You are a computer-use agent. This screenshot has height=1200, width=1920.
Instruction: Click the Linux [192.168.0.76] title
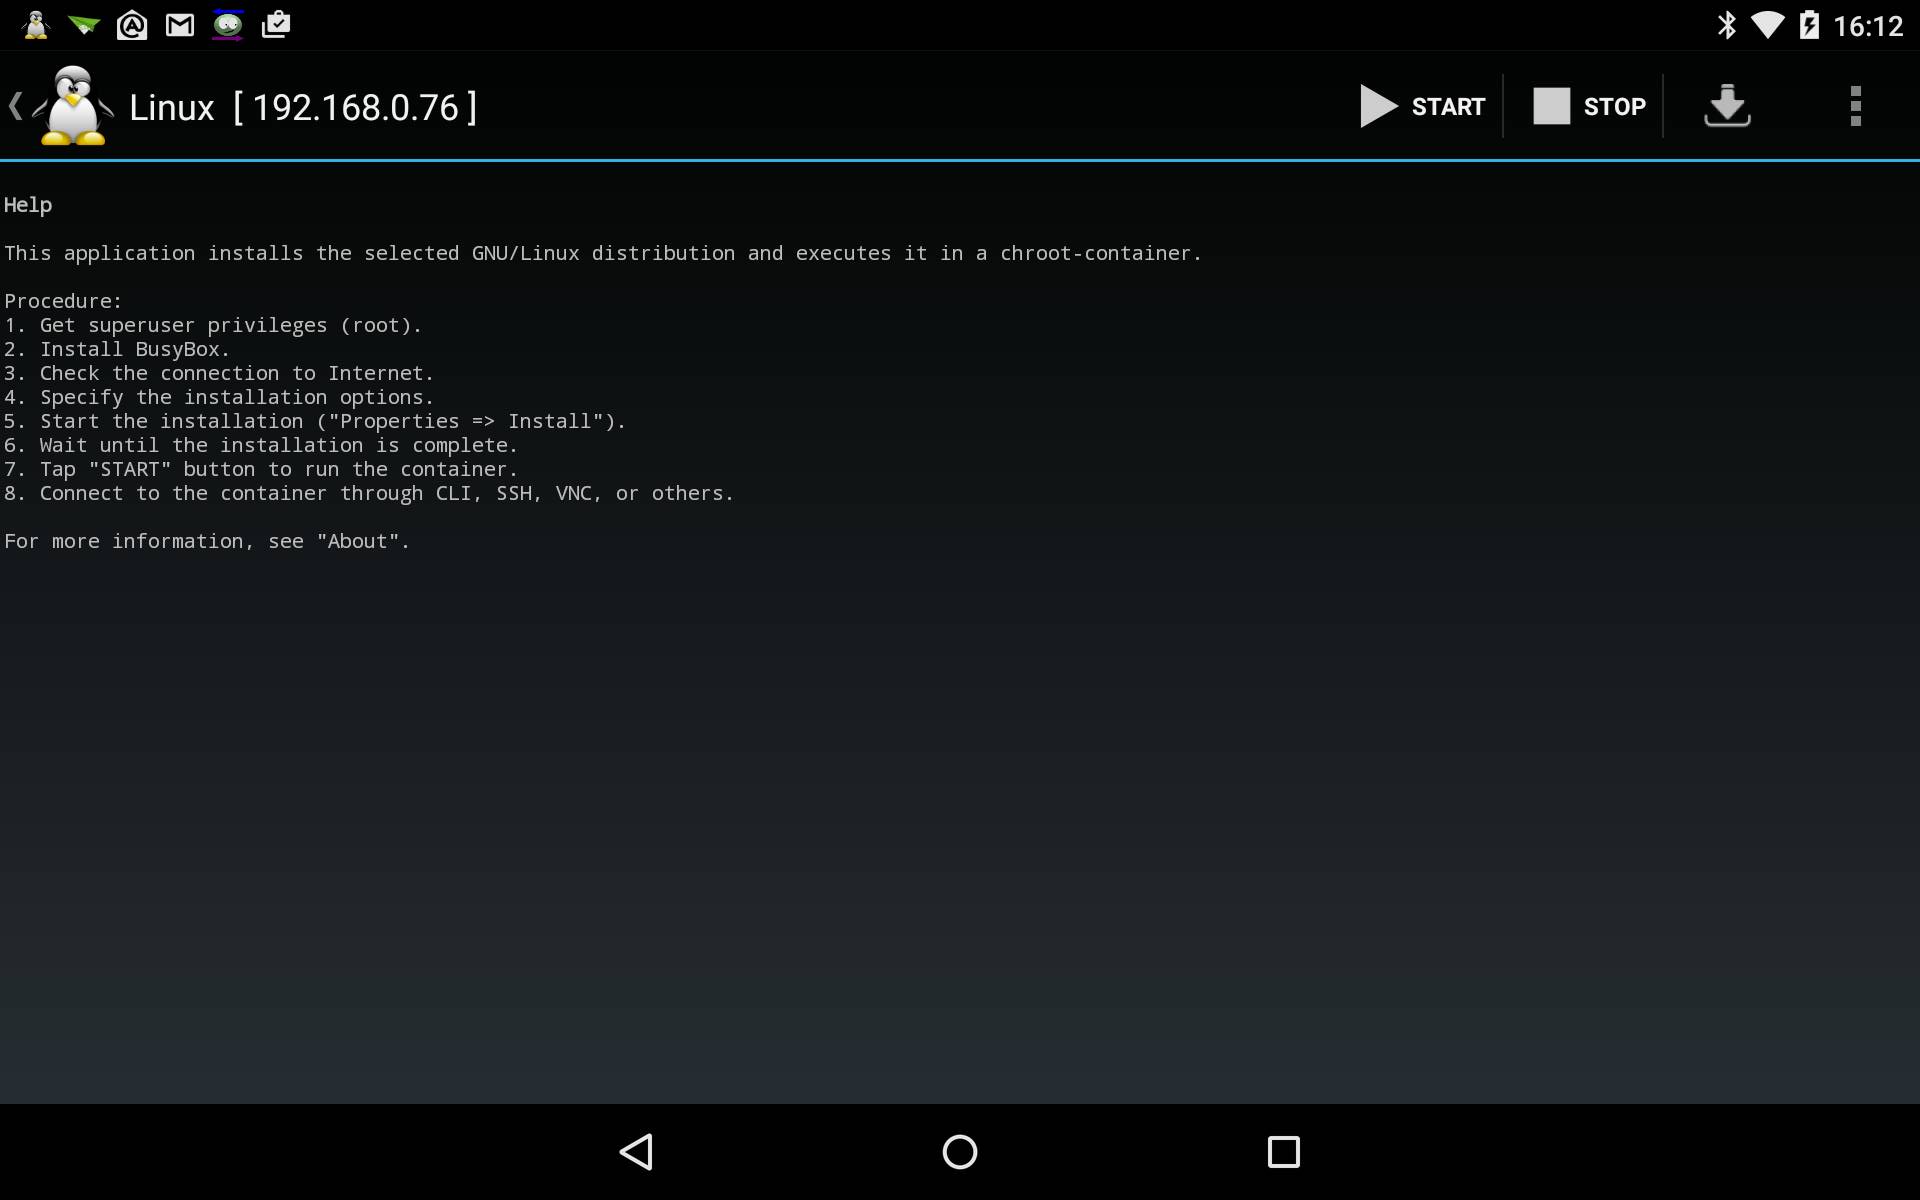click(x=303, y=108)
